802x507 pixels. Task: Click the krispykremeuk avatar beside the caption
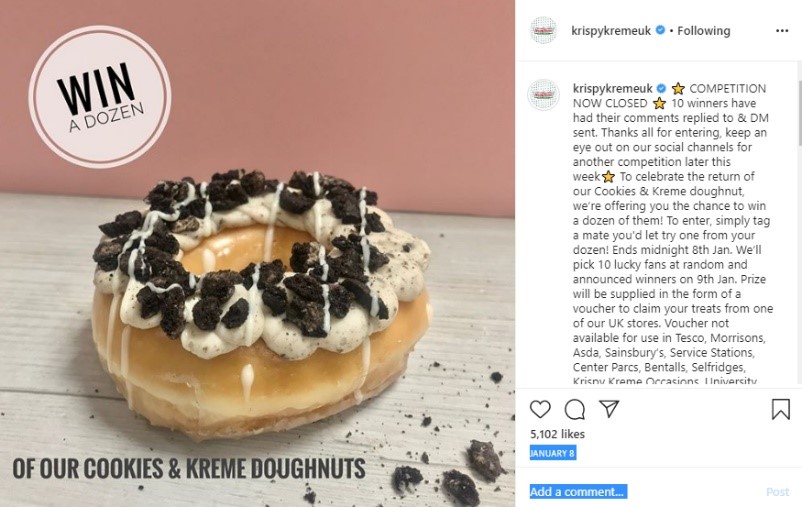coord(544,95)
